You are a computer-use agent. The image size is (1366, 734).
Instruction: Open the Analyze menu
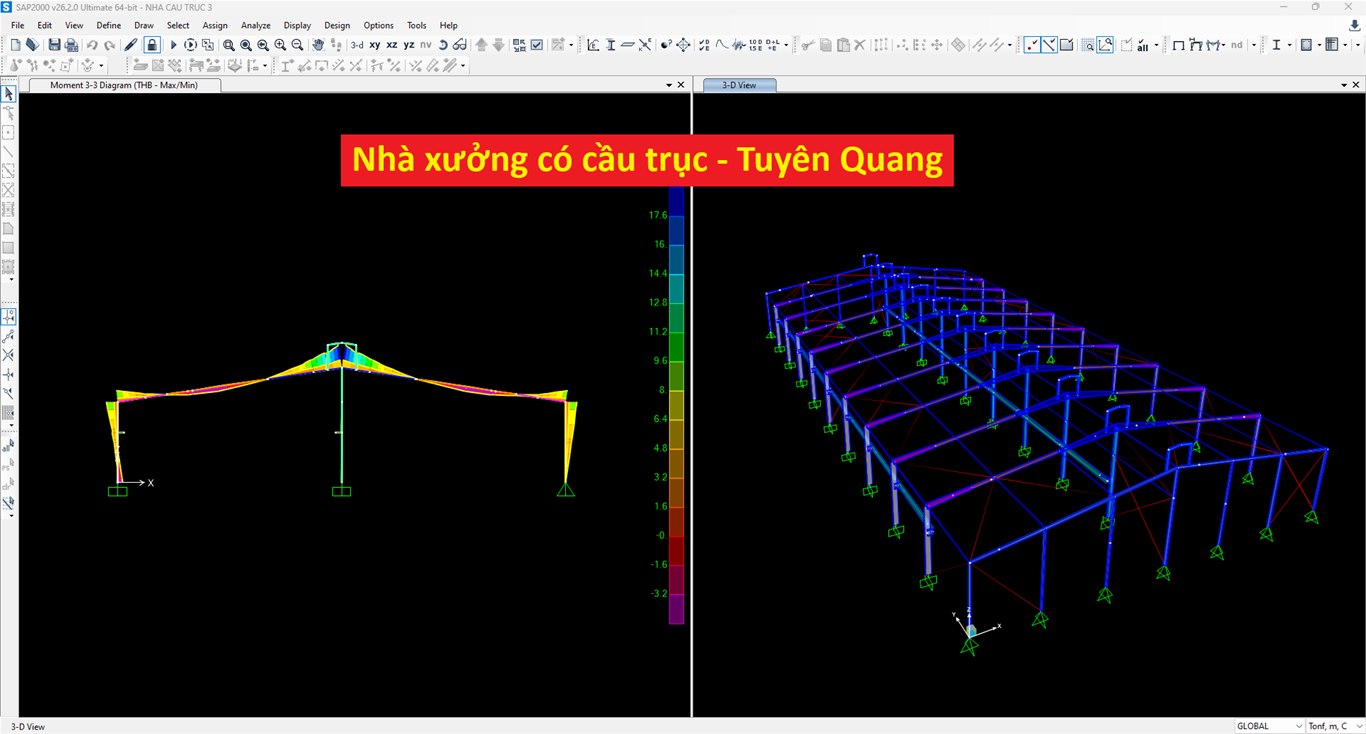click(255, 25)
